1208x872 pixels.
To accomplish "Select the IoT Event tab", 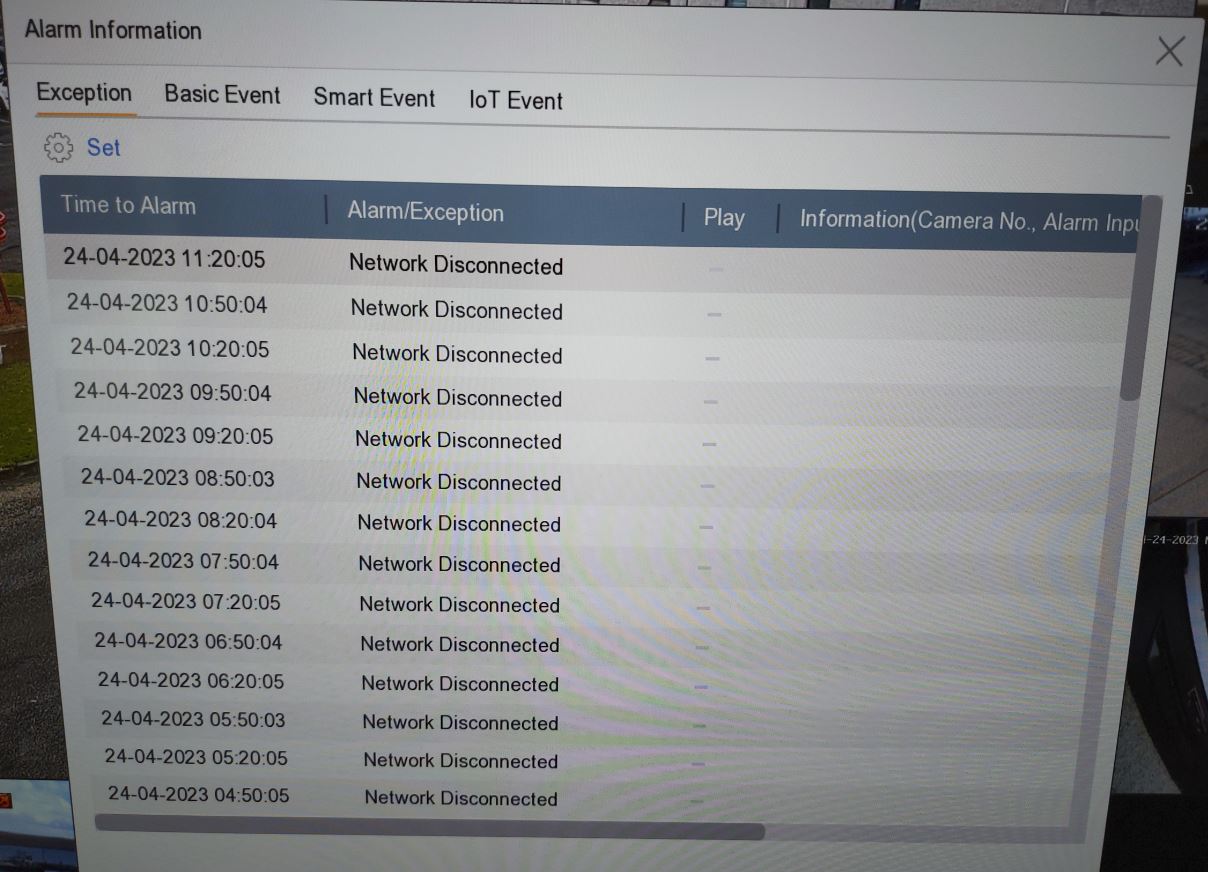I will click(x=515, y=100).
